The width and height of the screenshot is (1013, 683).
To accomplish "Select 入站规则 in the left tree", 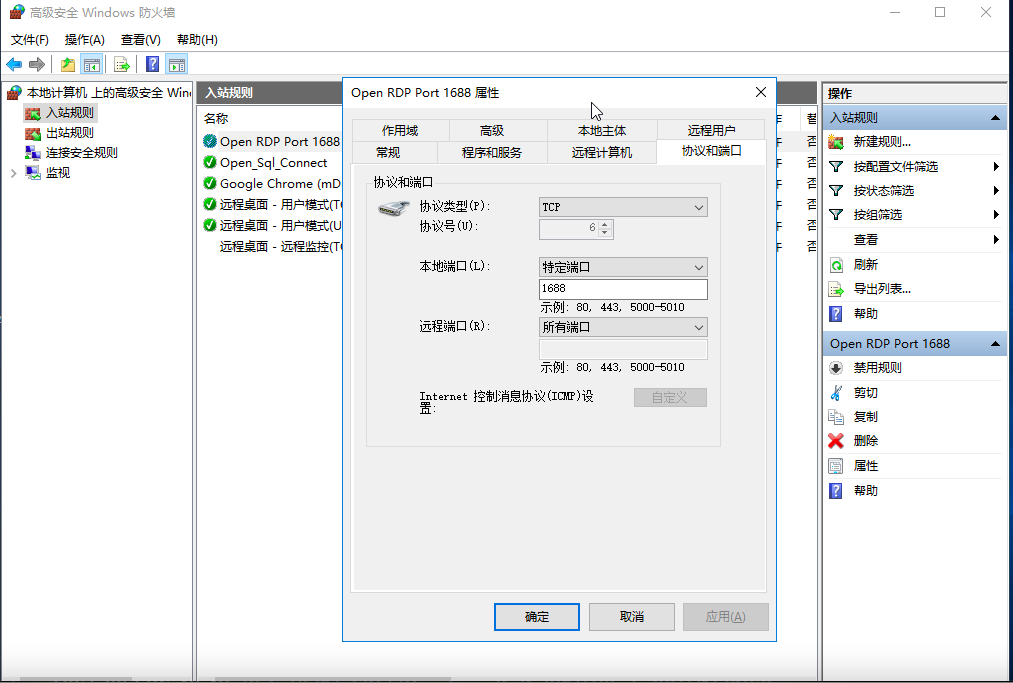I will pos(70,112).
